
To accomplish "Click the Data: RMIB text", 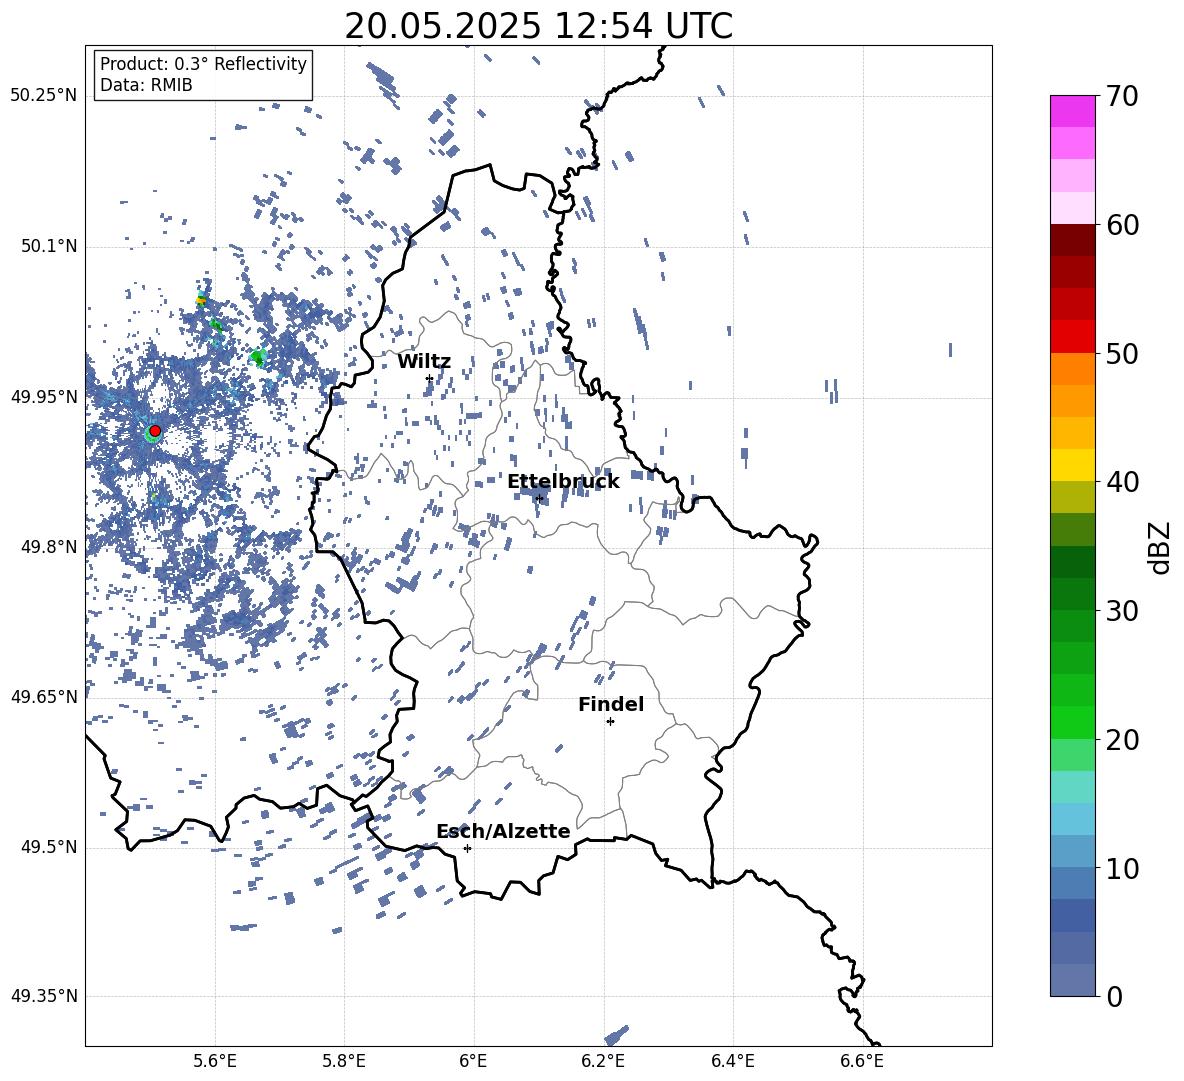I will tap(146, 85).
